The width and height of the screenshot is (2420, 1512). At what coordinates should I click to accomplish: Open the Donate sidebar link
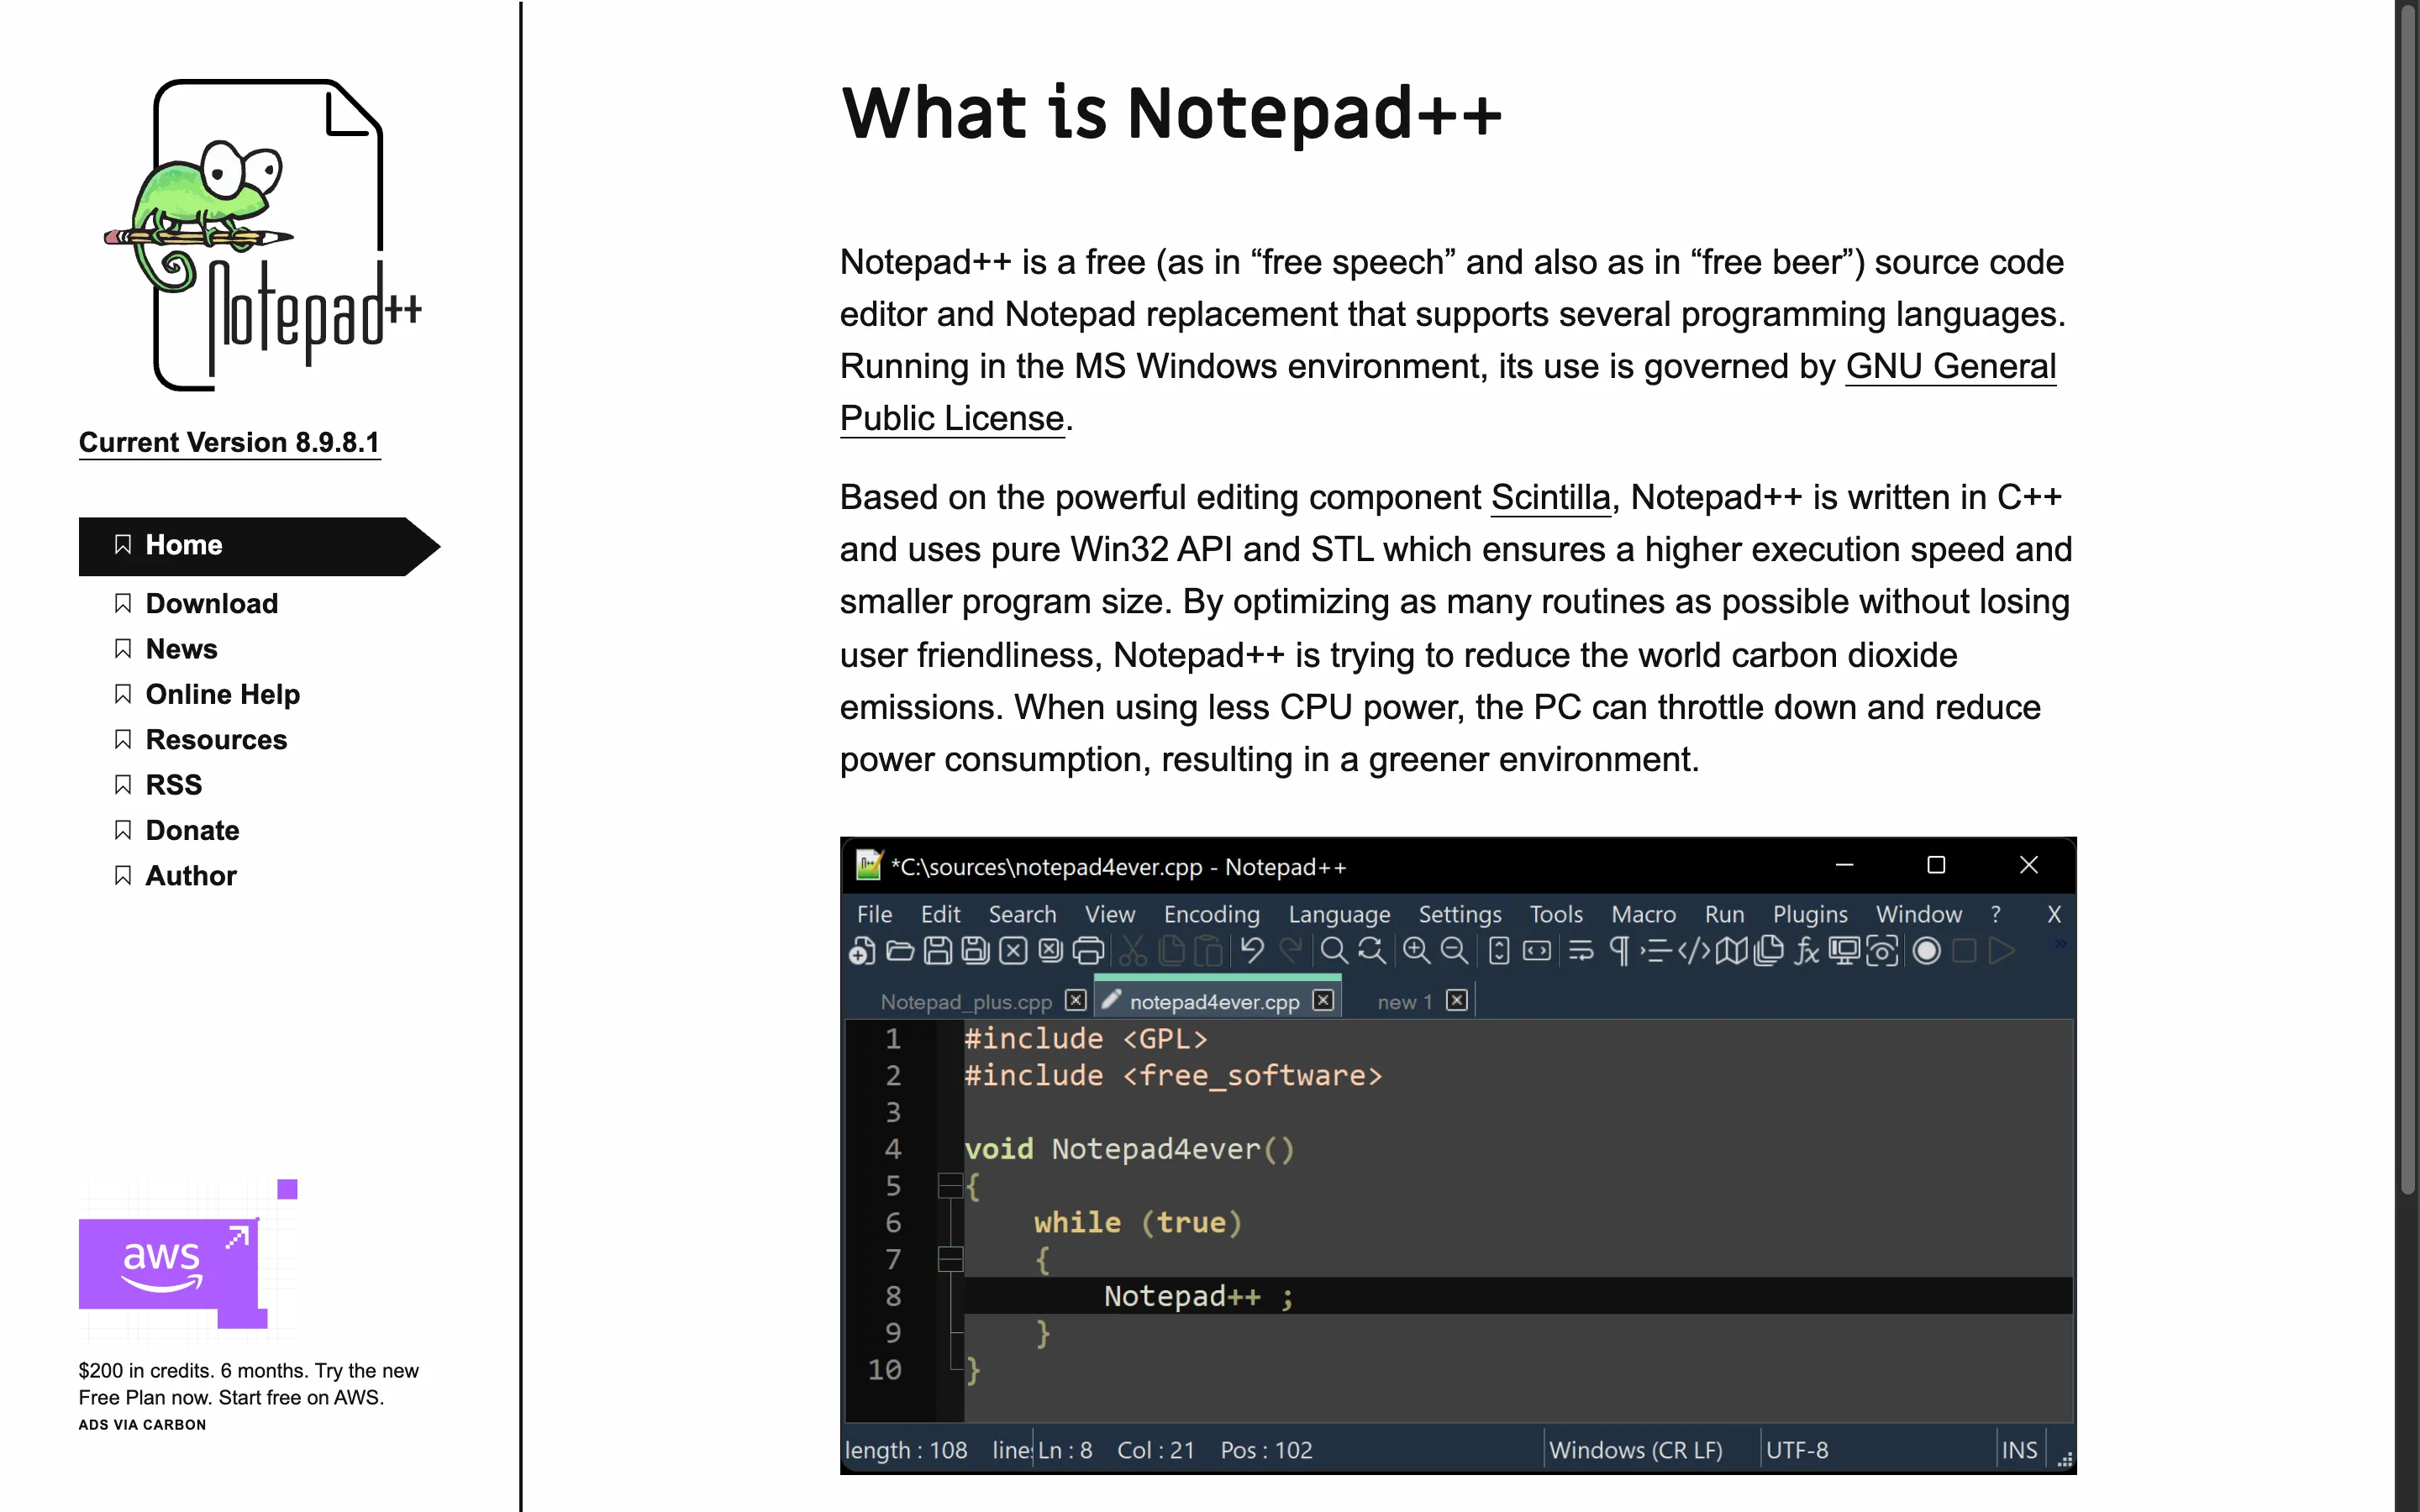pos(192,830)
